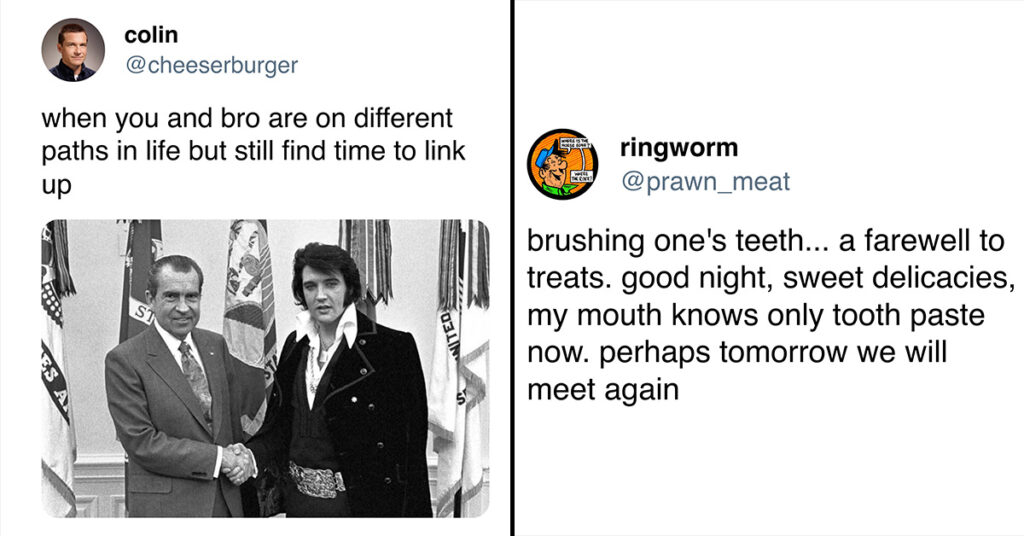Image resolution: width=1024 pixels, height=536 pixels.
Task: Select the "different paths in life" tweet text
Action: click(253, 151)
